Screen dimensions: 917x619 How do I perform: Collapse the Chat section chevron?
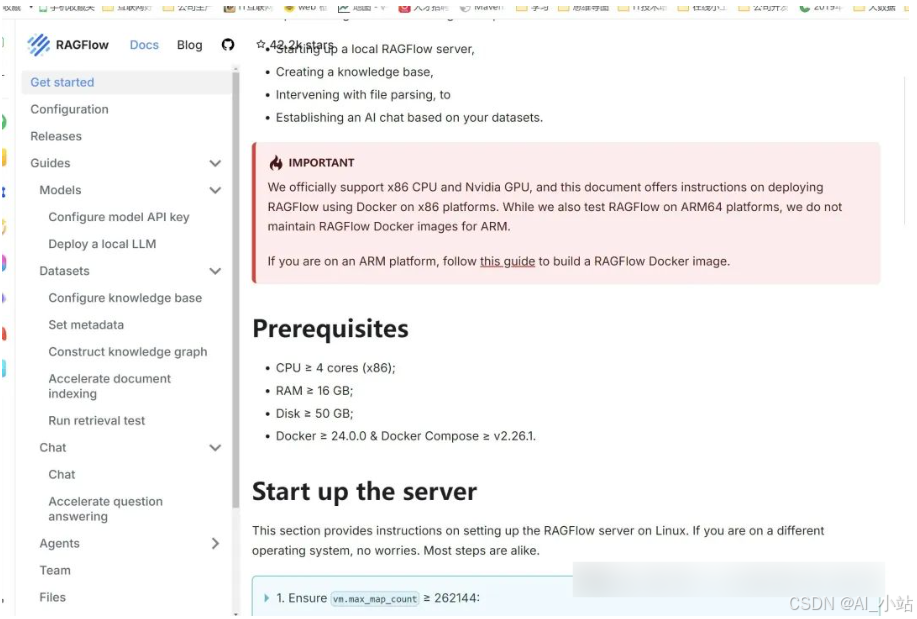215,448
